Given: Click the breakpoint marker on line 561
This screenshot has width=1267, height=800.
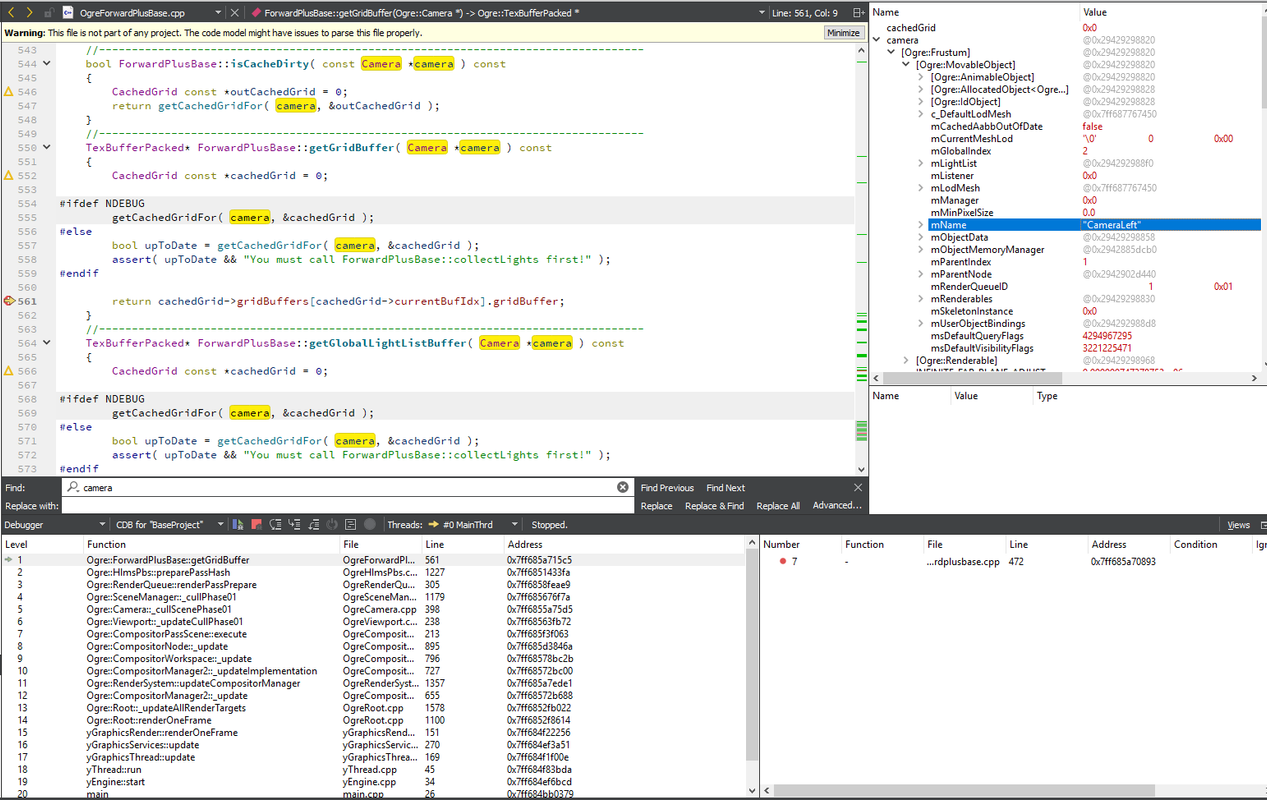Looking at the screenshot, I should click(9, 301).
